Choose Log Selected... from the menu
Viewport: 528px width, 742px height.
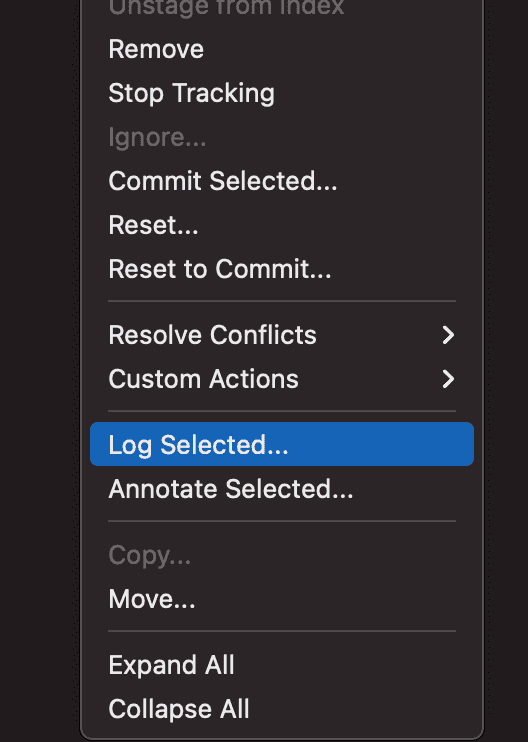282,444
